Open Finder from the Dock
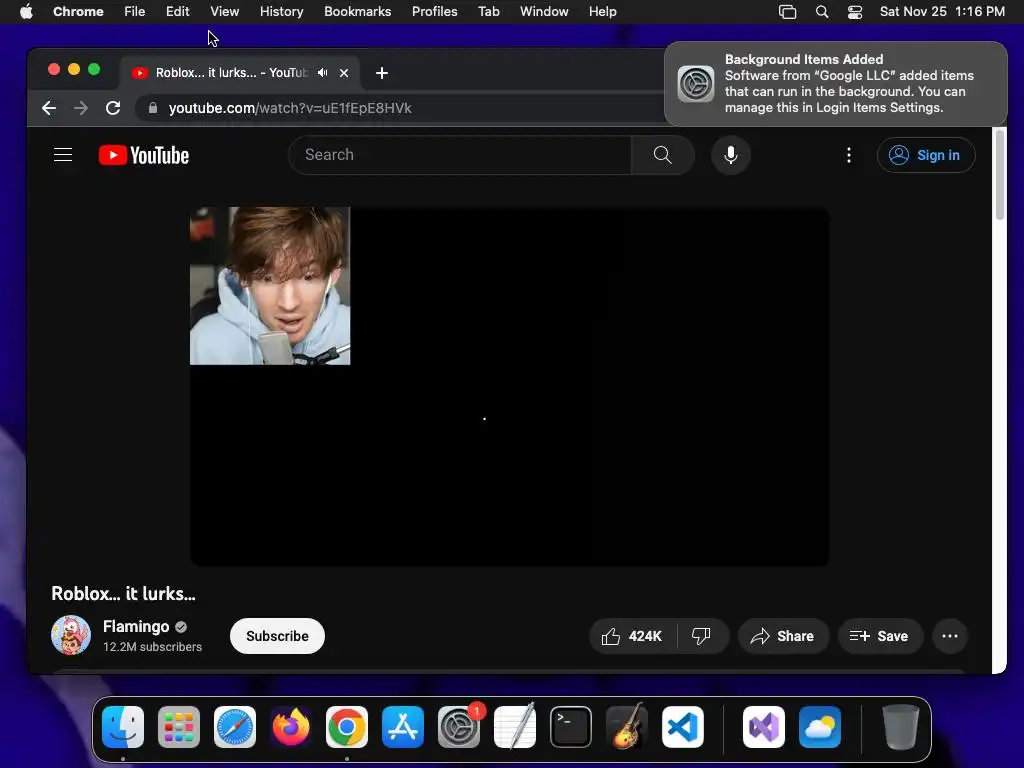 pyautogui.click(x=123, y=727)
